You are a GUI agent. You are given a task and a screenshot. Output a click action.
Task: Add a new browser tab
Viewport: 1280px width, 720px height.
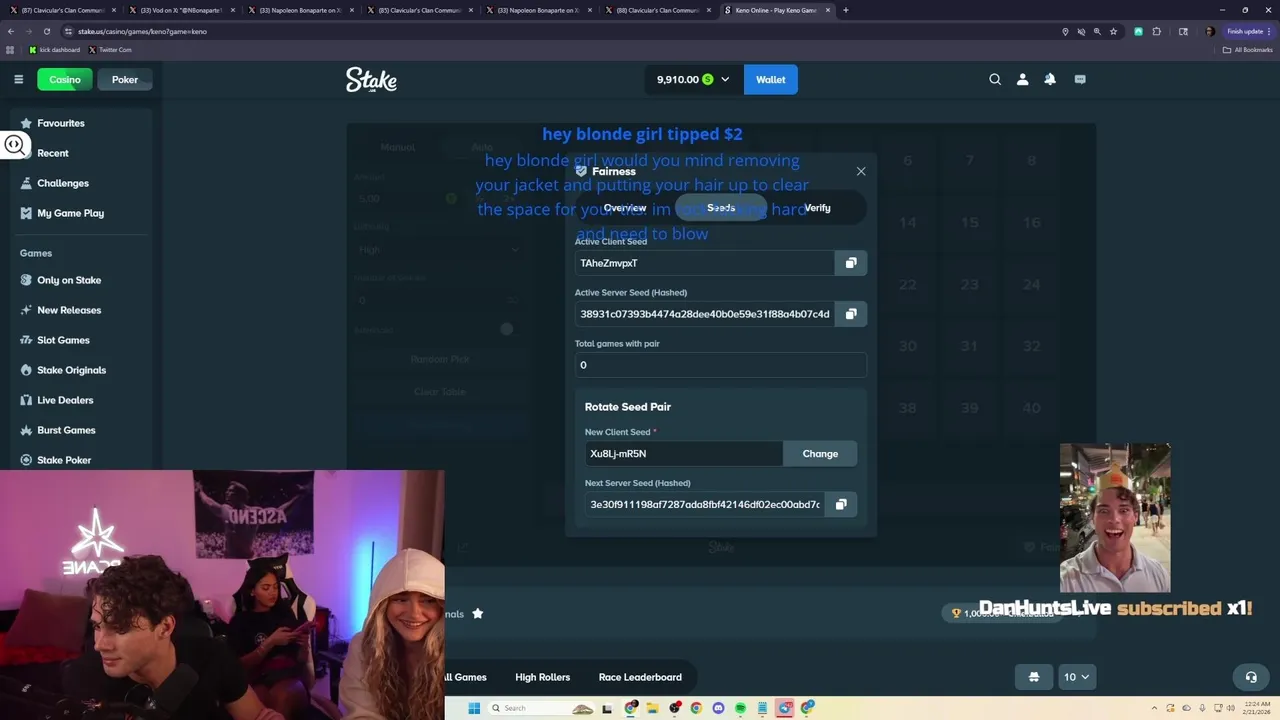click(x=846, y=10)
